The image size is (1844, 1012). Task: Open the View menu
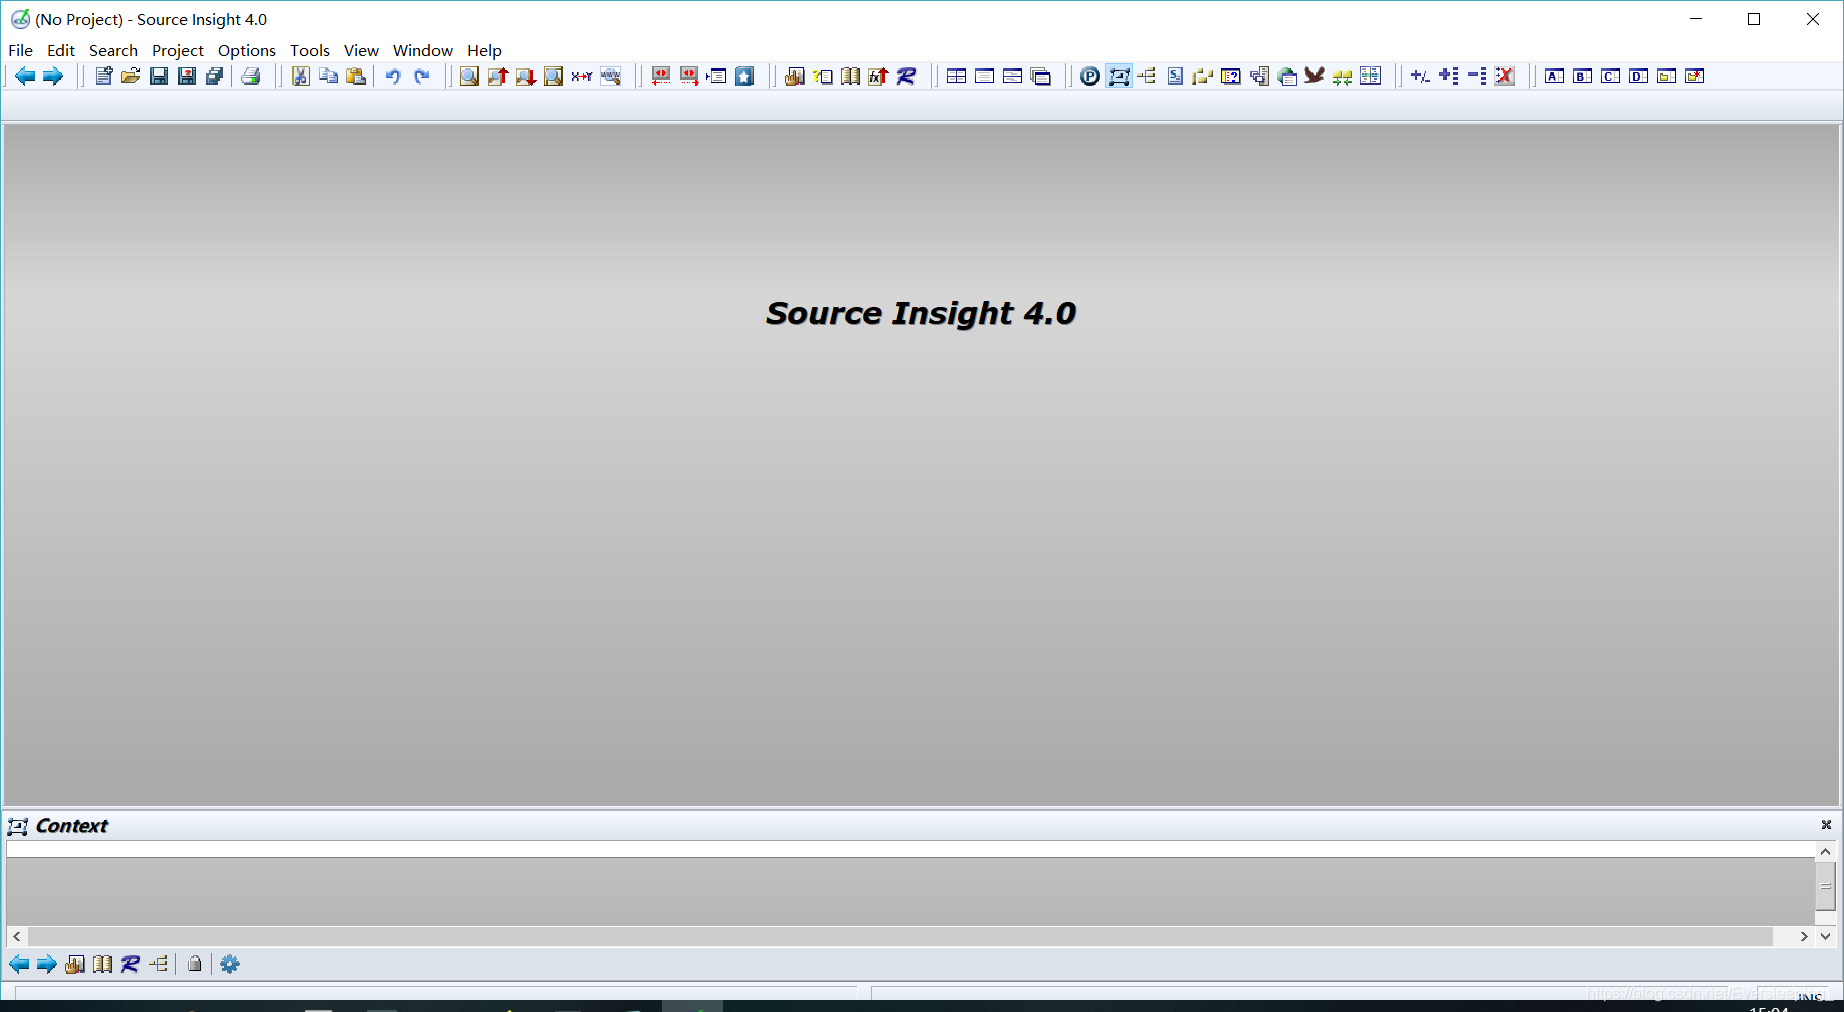pyautogui.click(x=361, y=50)
